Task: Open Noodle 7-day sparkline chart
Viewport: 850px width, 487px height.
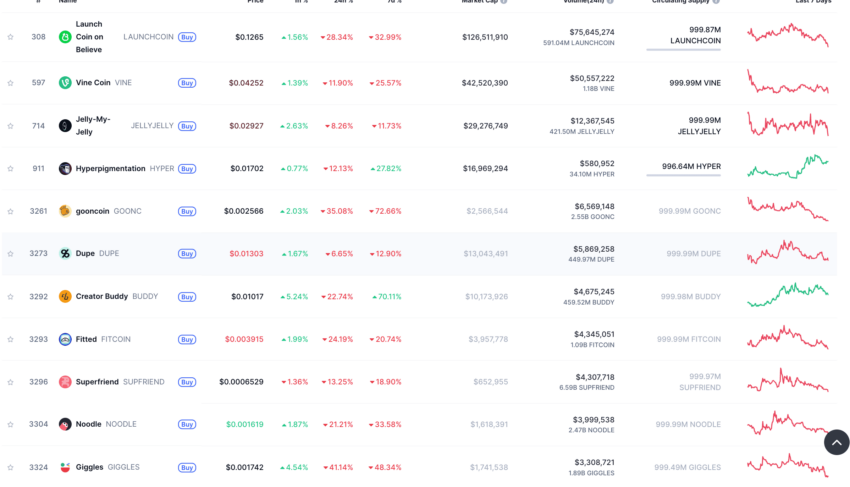Action: click(788, 423)
